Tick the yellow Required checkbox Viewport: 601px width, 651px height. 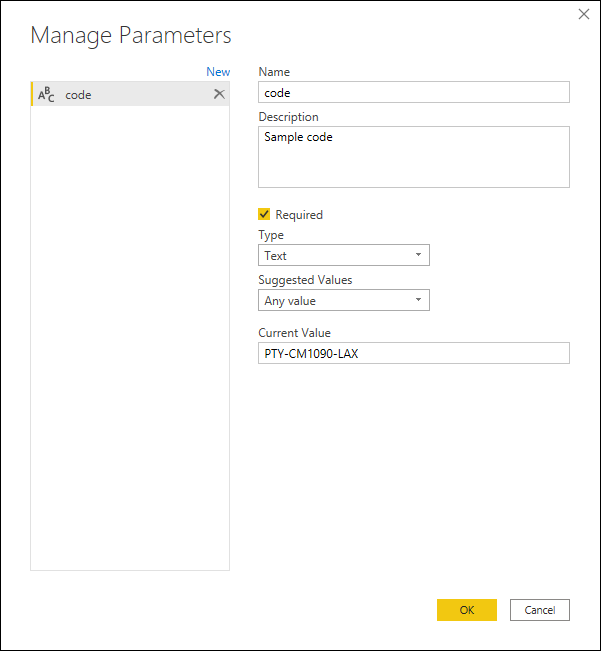point(264,214)
